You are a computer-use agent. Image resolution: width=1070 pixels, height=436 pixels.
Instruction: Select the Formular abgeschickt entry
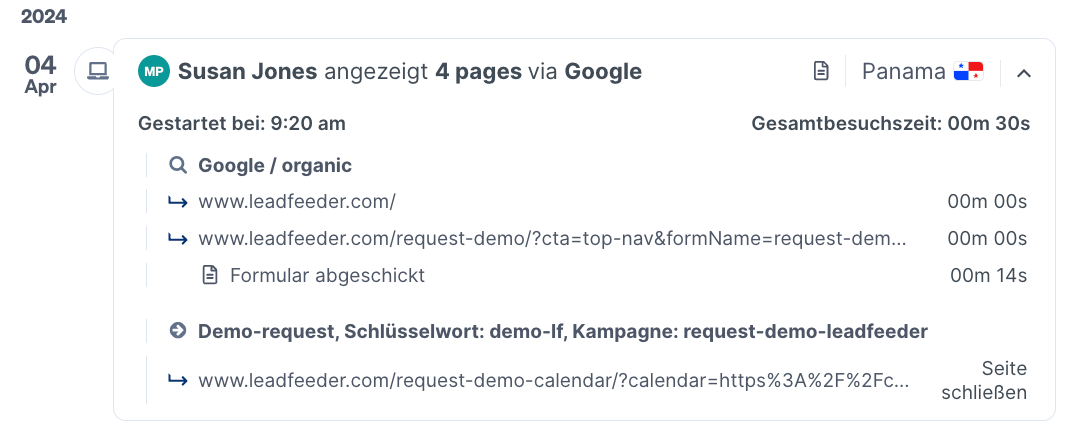click(328, 276)
